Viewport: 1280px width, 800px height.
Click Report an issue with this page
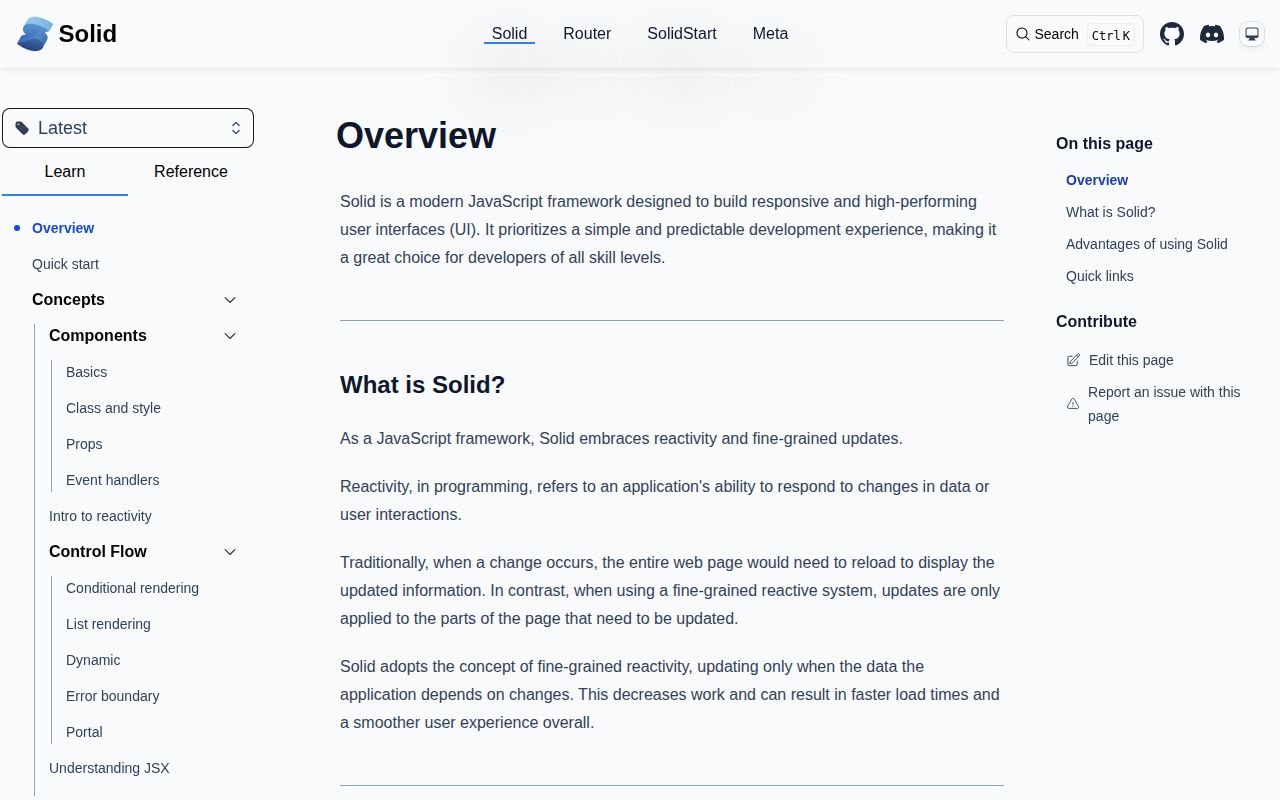coord(1164,404)
